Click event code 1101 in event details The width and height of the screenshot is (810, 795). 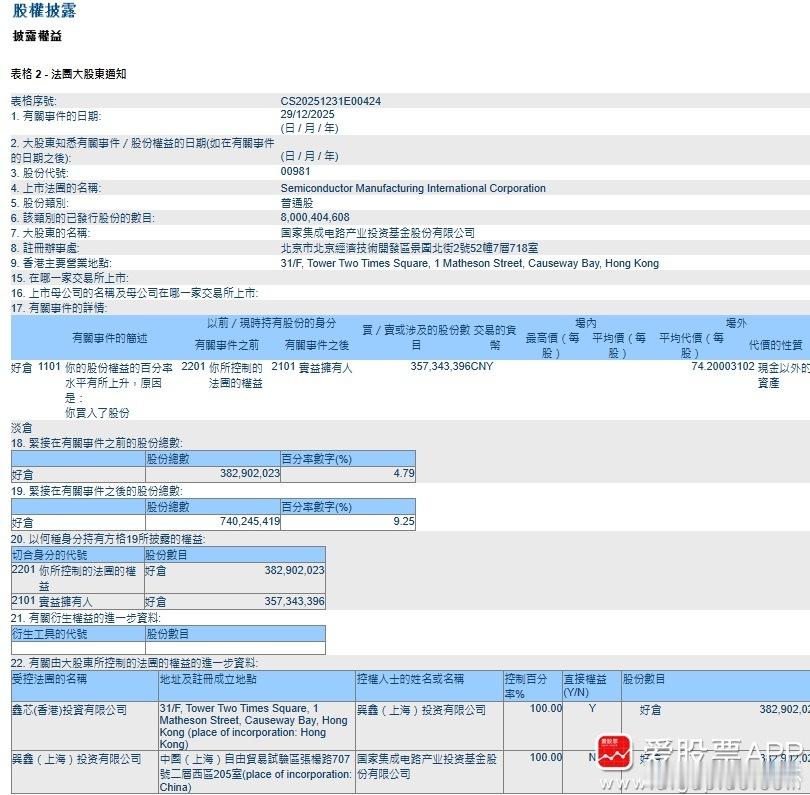tap(50, 366)
